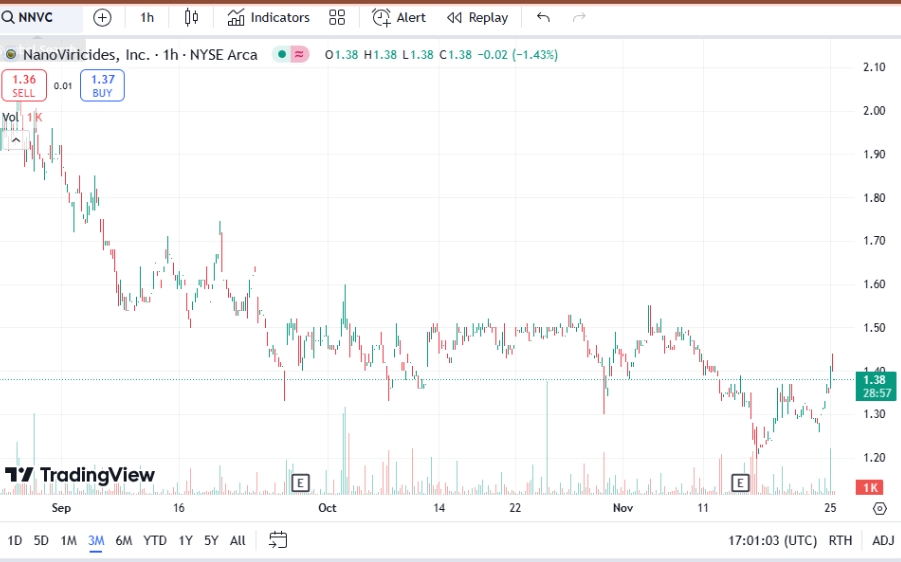901x562 pixels.
Task: Redo the chart action
Action: coord(579,18)
